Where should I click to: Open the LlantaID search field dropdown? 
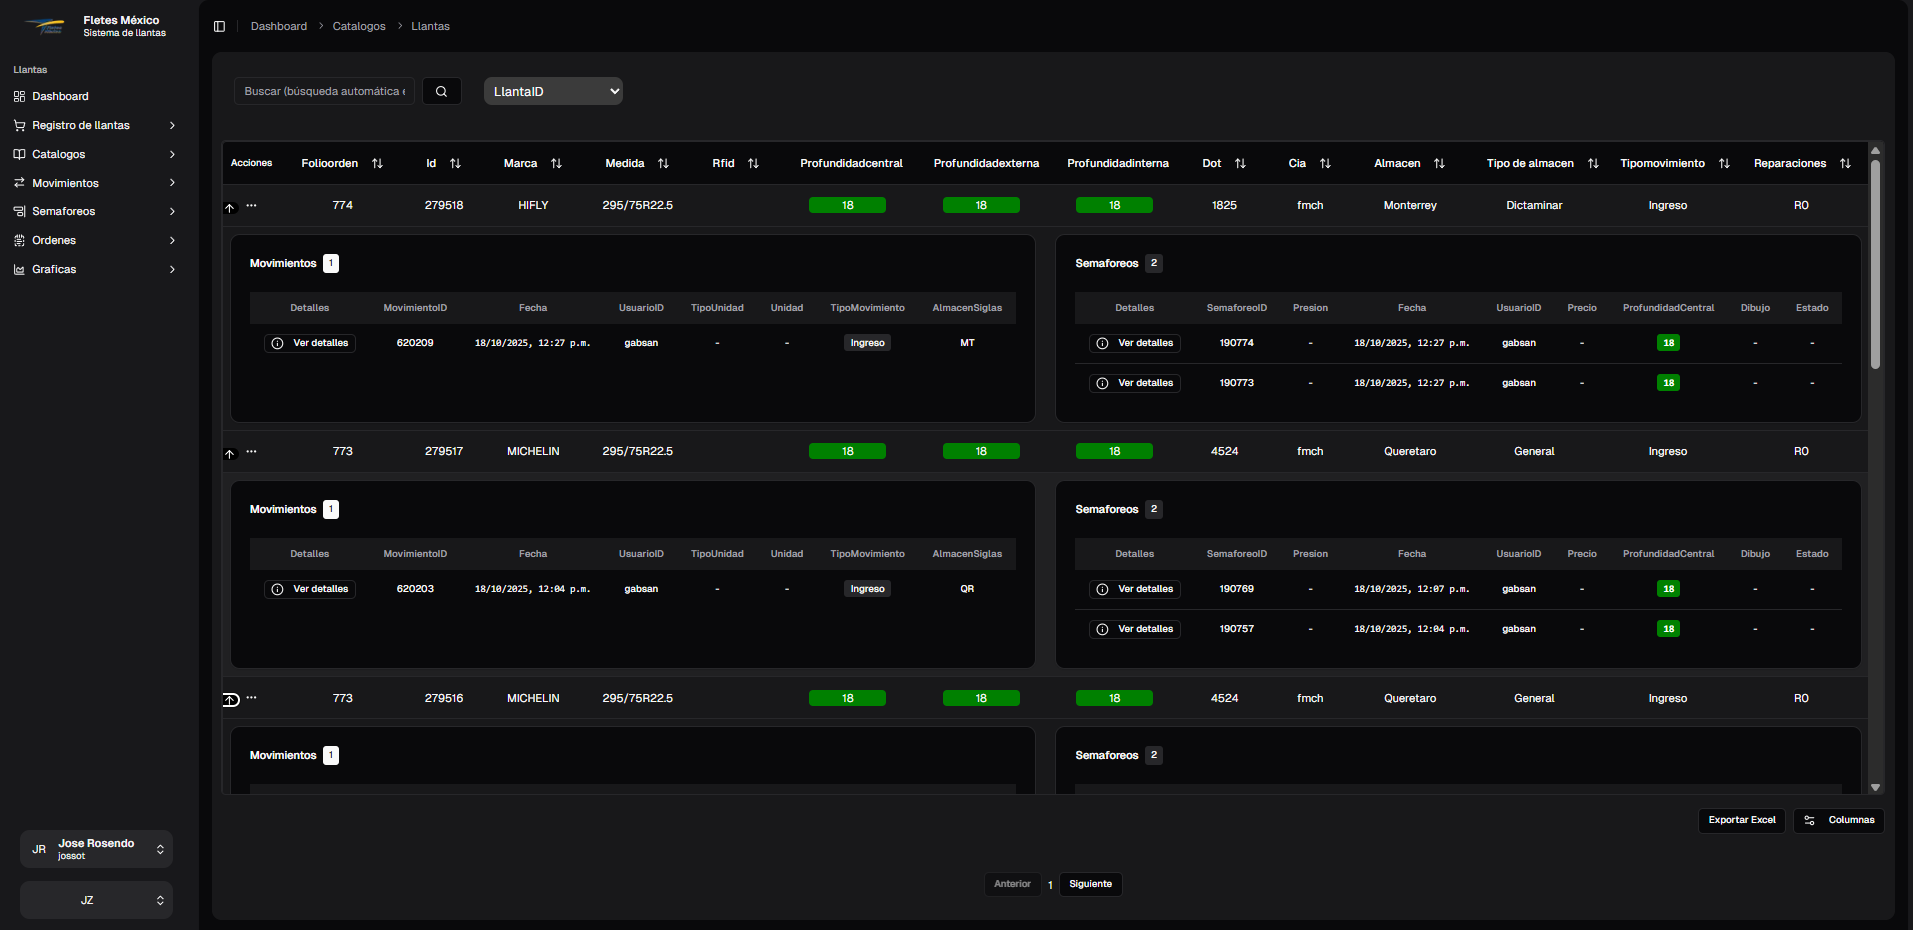[553, 91]
